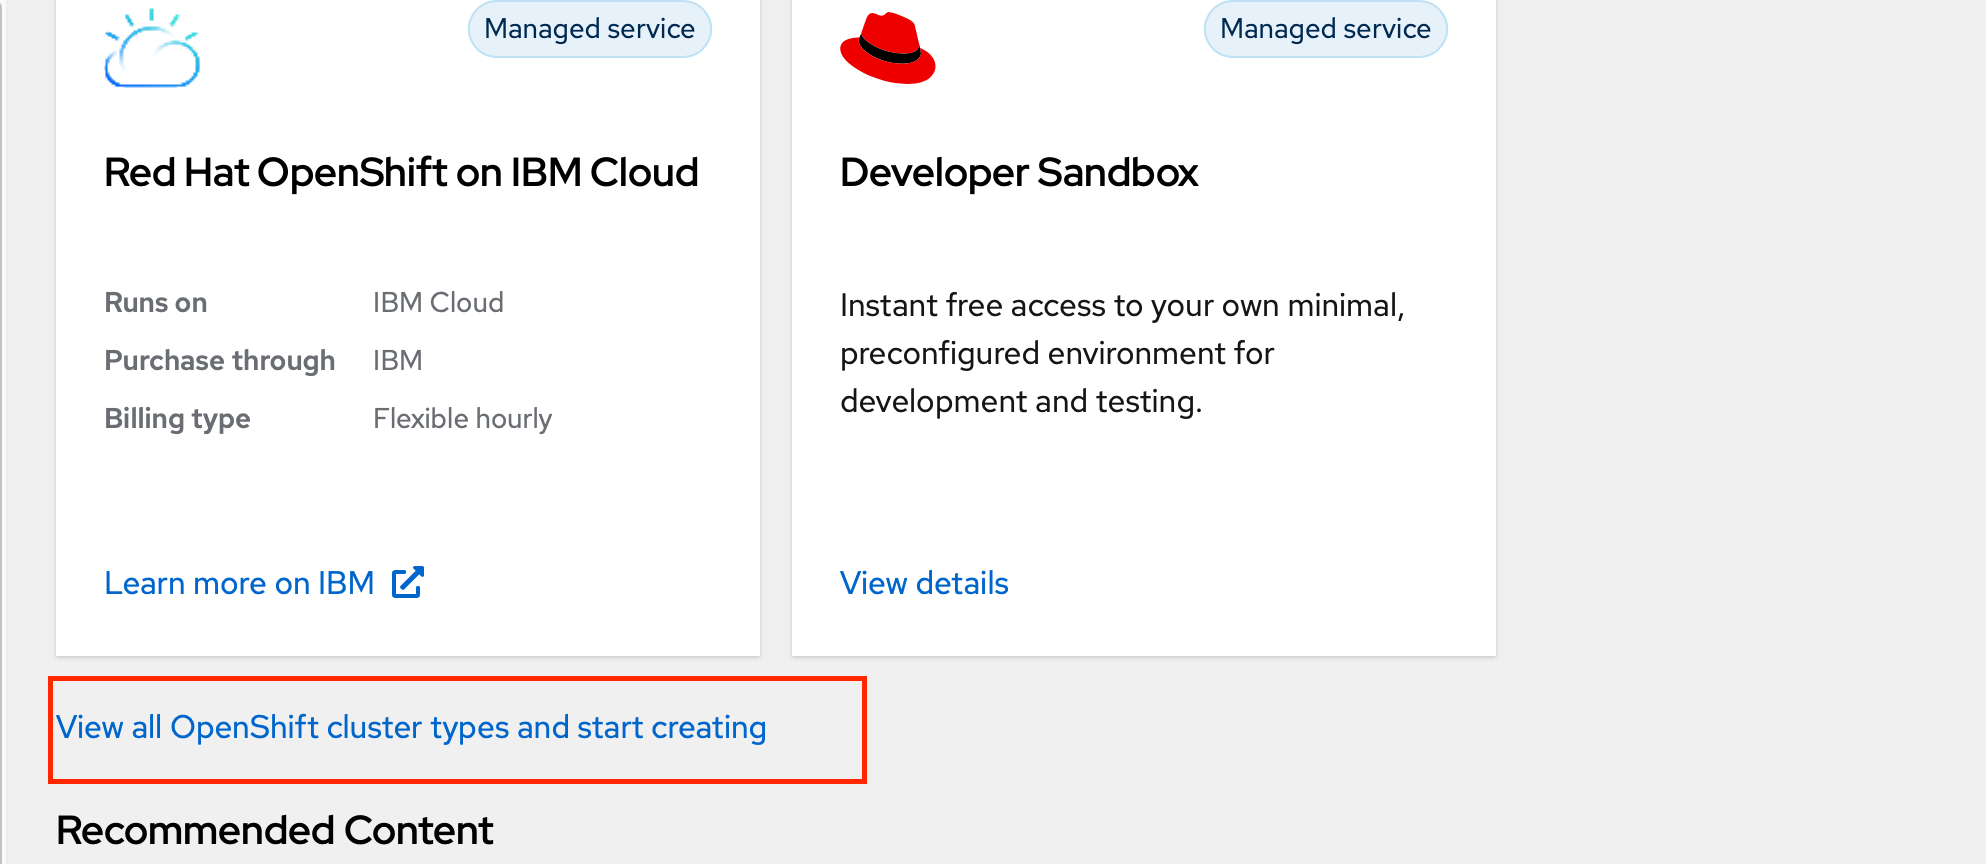Open the Learn more on IBM link

tap(240, 583)
